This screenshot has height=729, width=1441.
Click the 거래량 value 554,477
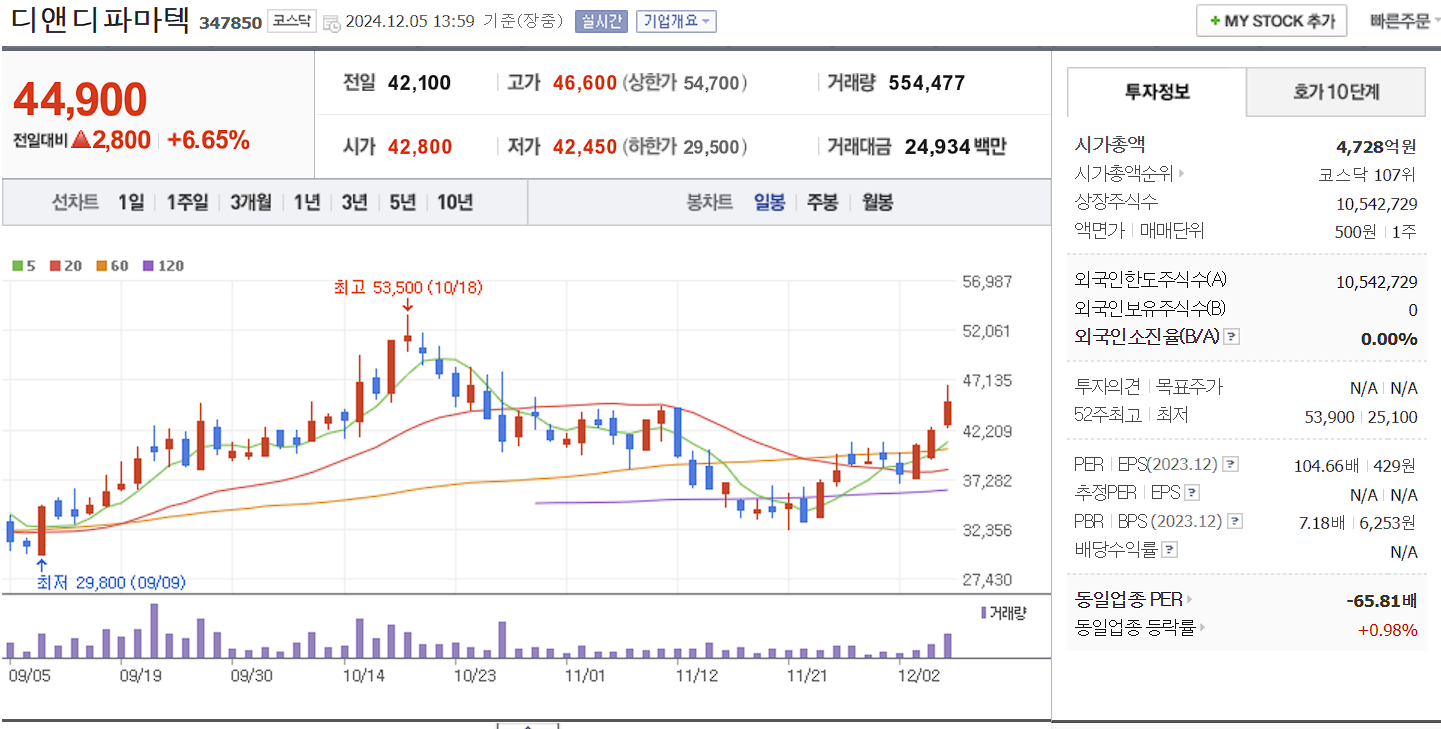[927, 83]
